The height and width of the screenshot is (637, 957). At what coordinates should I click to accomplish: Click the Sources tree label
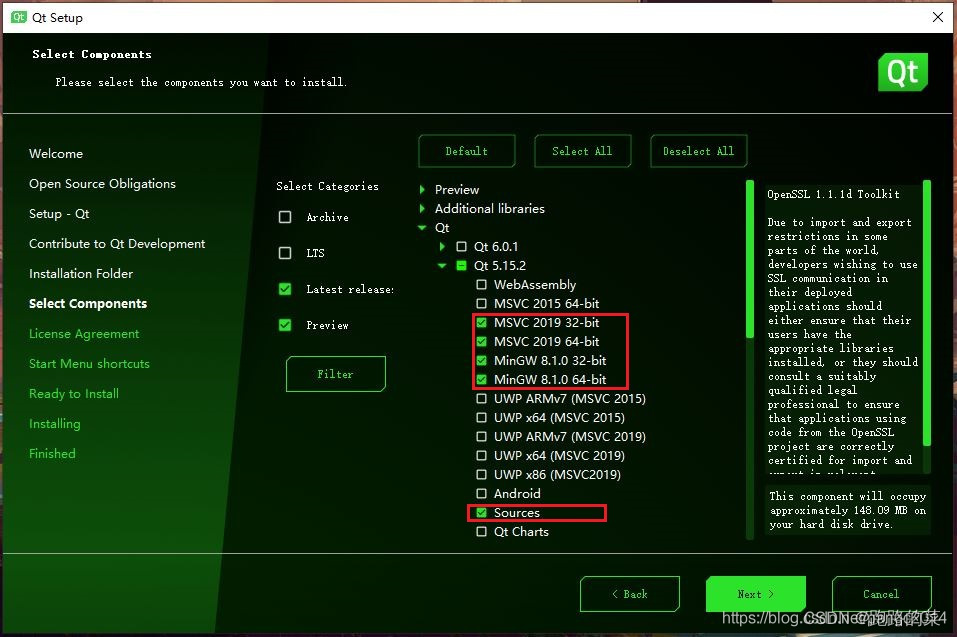pos(517,513)
